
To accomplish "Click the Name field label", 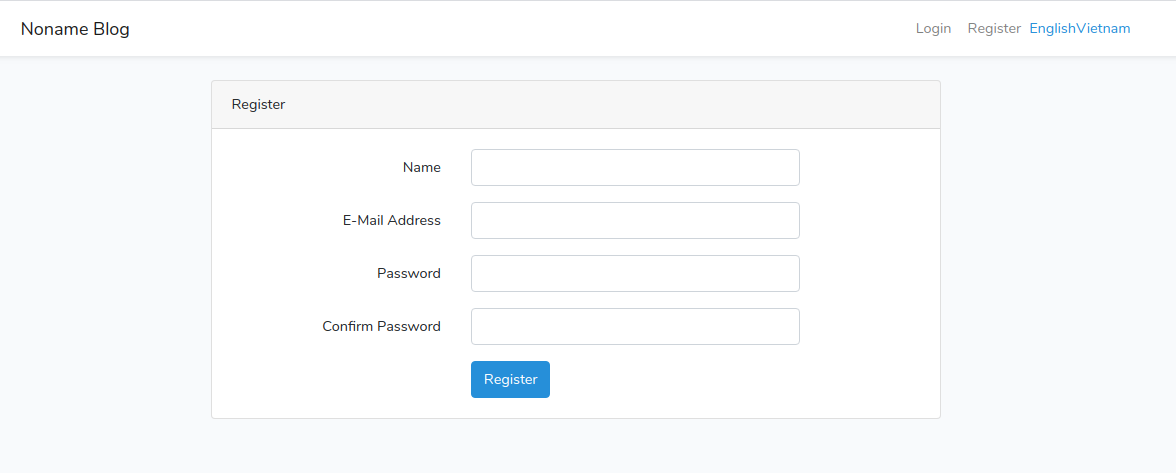I will tap(421, 168).
